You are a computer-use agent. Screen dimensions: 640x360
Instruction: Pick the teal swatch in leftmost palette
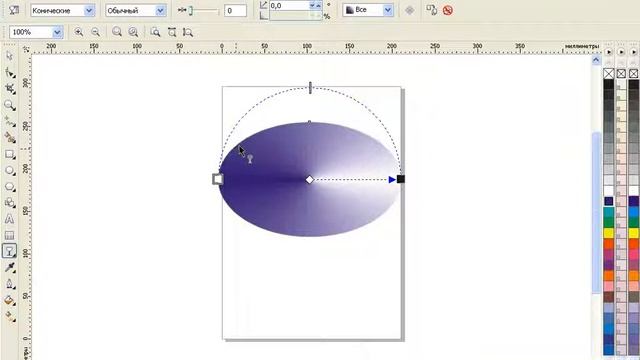609,212
